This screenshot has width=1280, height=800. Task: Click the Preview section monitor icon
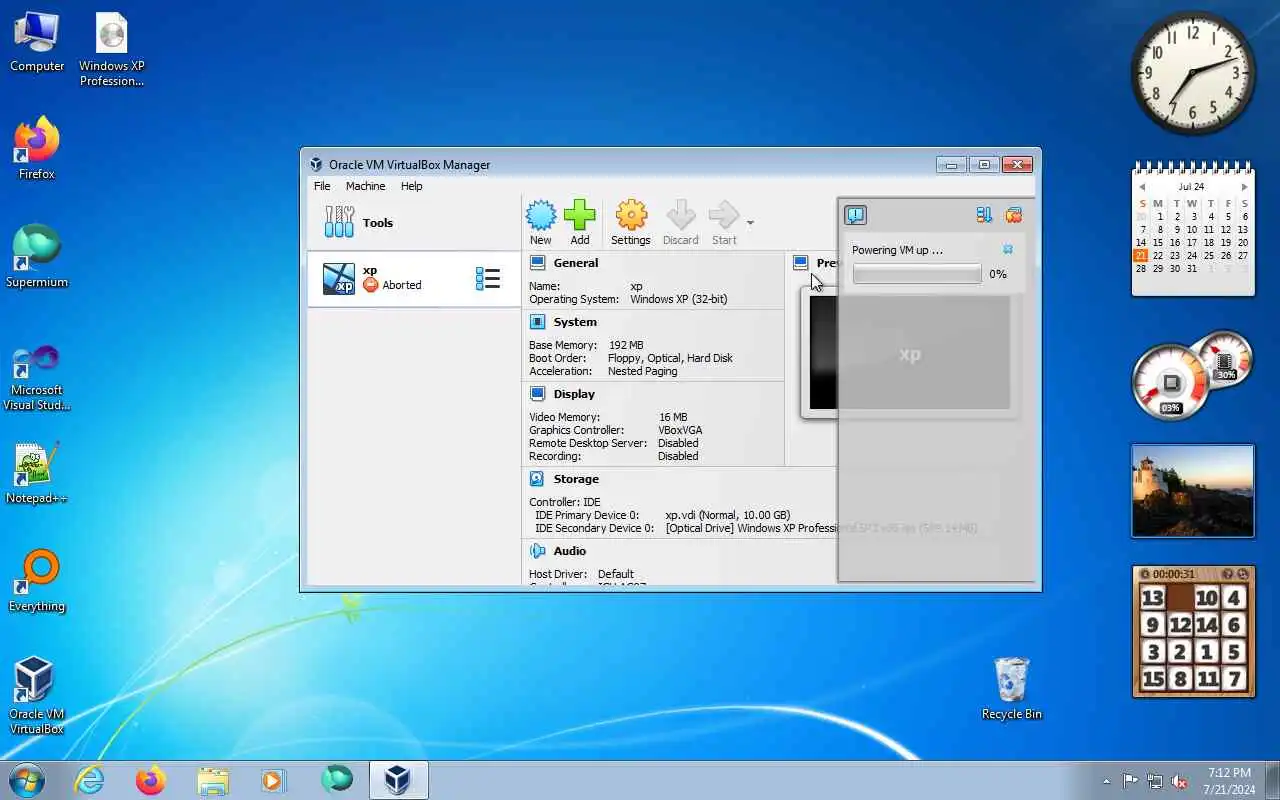point(801,263)
